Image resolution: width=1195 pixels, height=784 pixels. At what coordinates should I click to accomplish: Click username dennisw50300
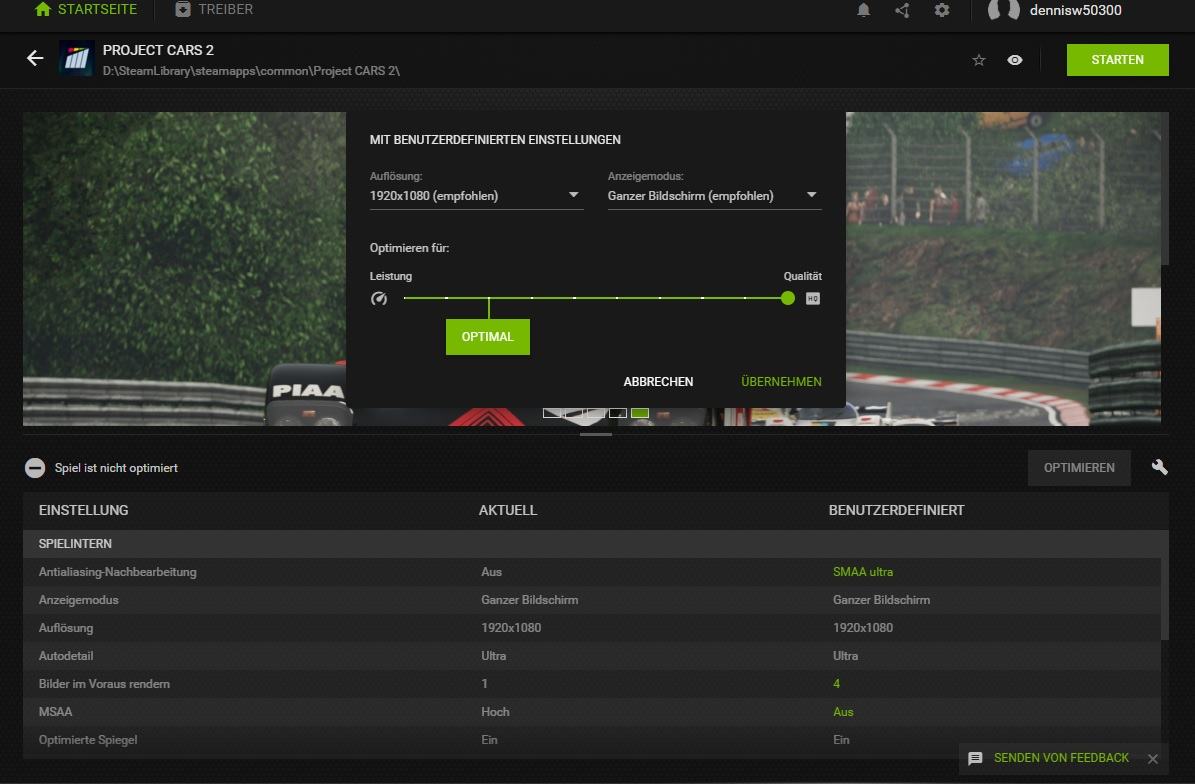click(1075, 10)
